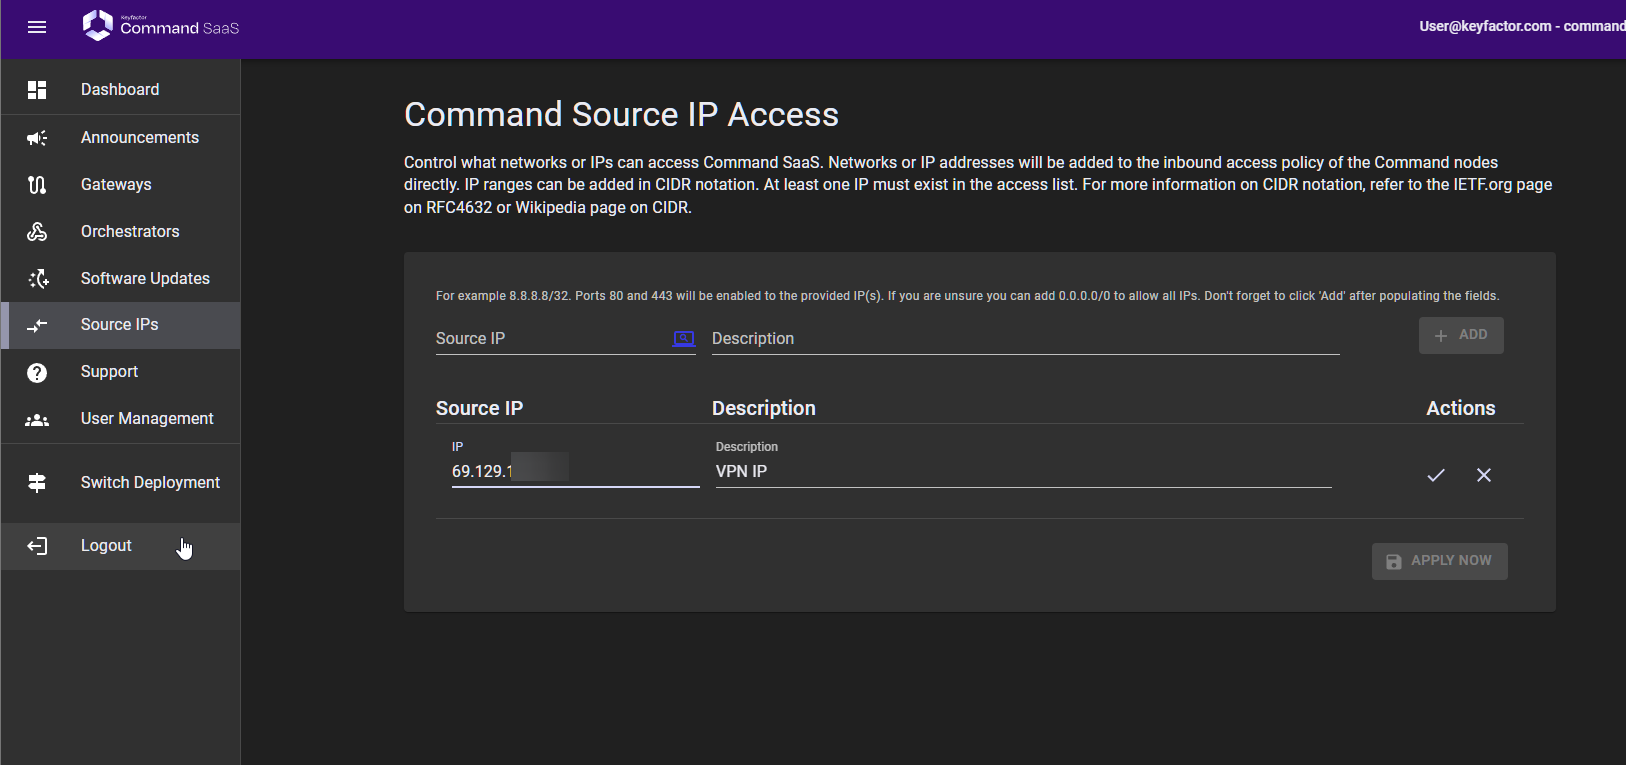
Task: Click the Keyfactor Command SaaS logo
Action: pyautogui.click(x=160, y=26)
